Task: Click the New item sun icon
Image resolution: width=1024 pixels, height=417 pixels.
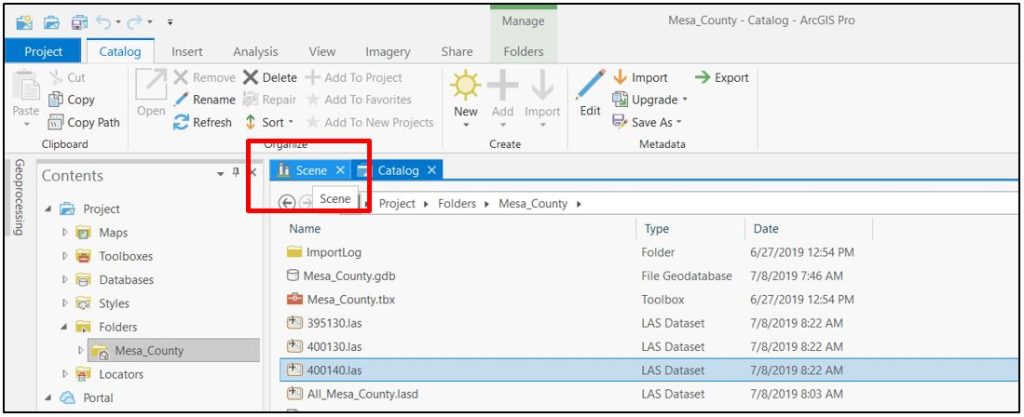Action: coord(465,86)
